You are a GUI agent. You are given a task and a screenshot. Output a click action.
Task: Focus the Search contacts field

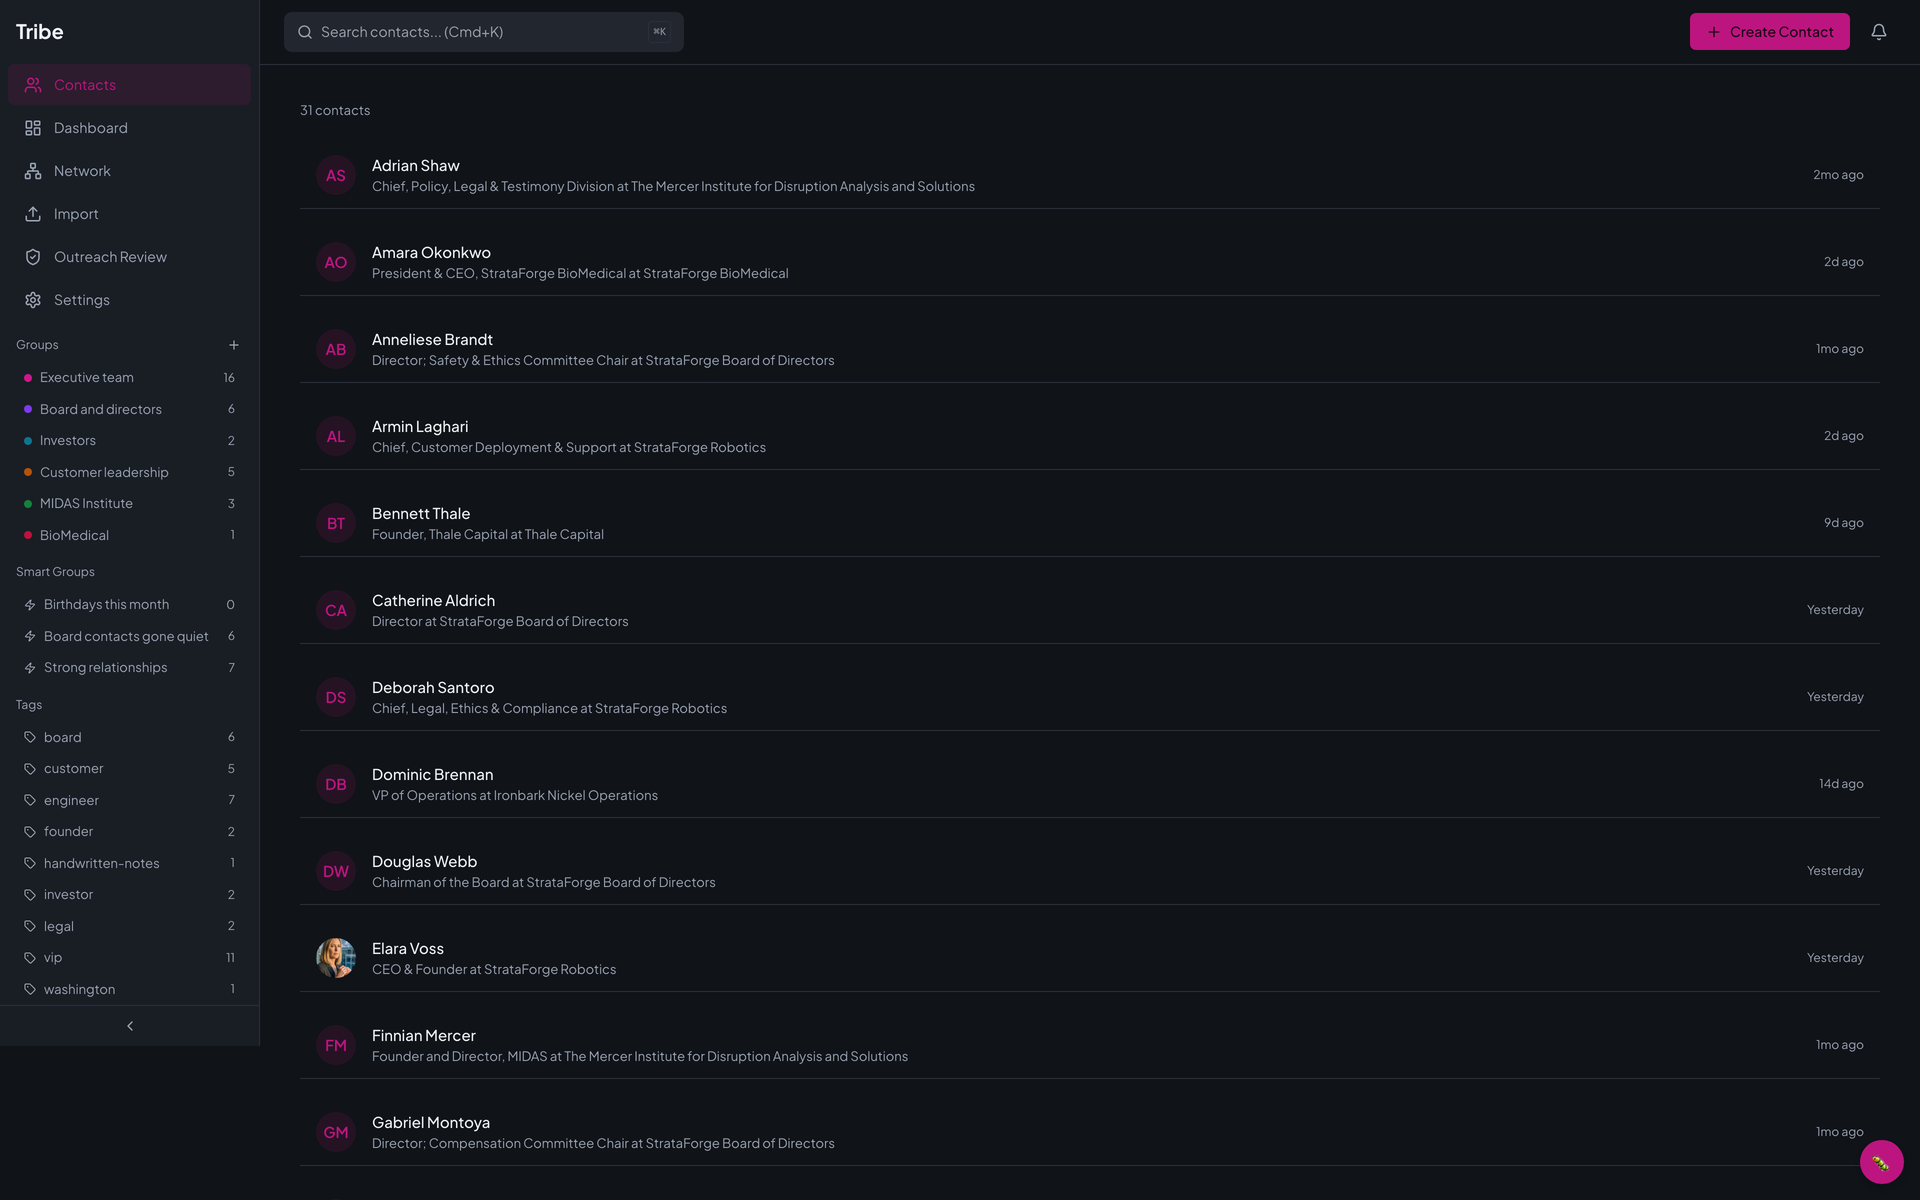coord(484,32)
